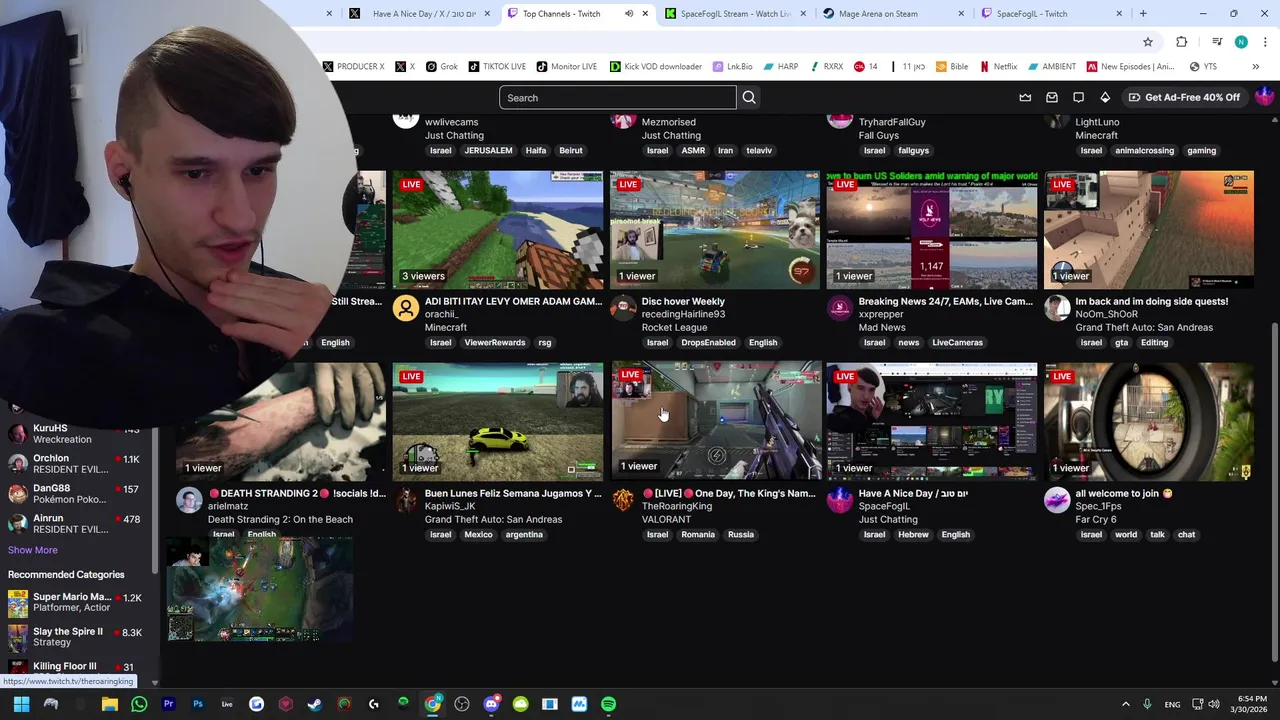
Task: Open the taskbar volume speaker control
Action: (1214, 704)
